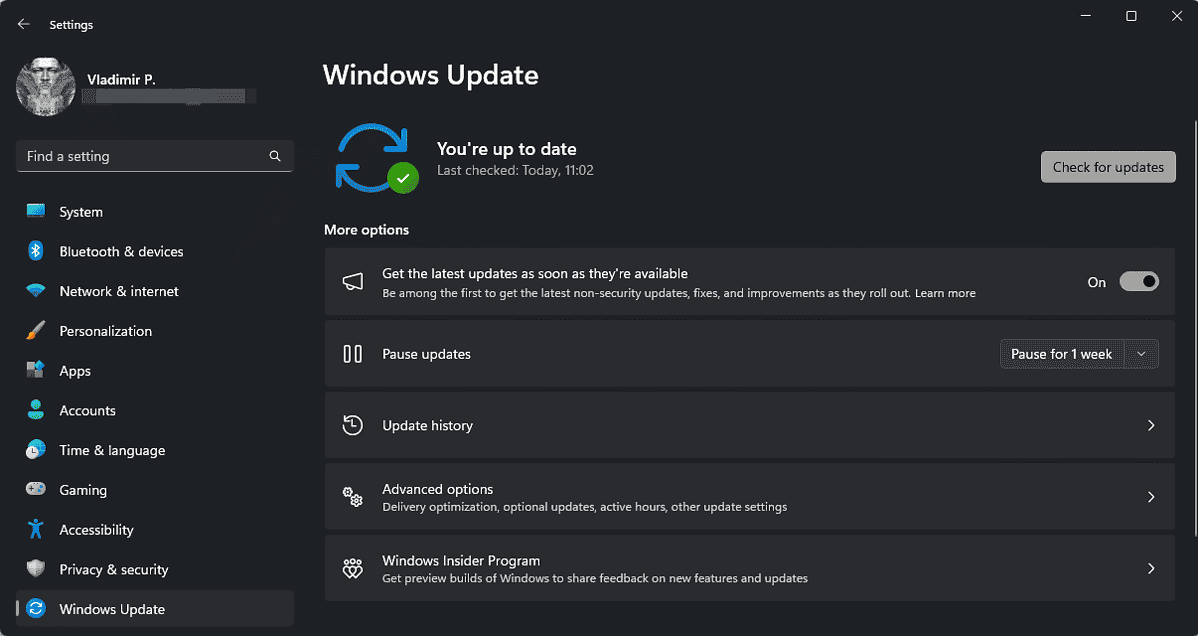Click the Windows Insider Program hearts icon
Image resolution: width=1198 pixels, height=636 pixels.
click(x=352, y=568)
